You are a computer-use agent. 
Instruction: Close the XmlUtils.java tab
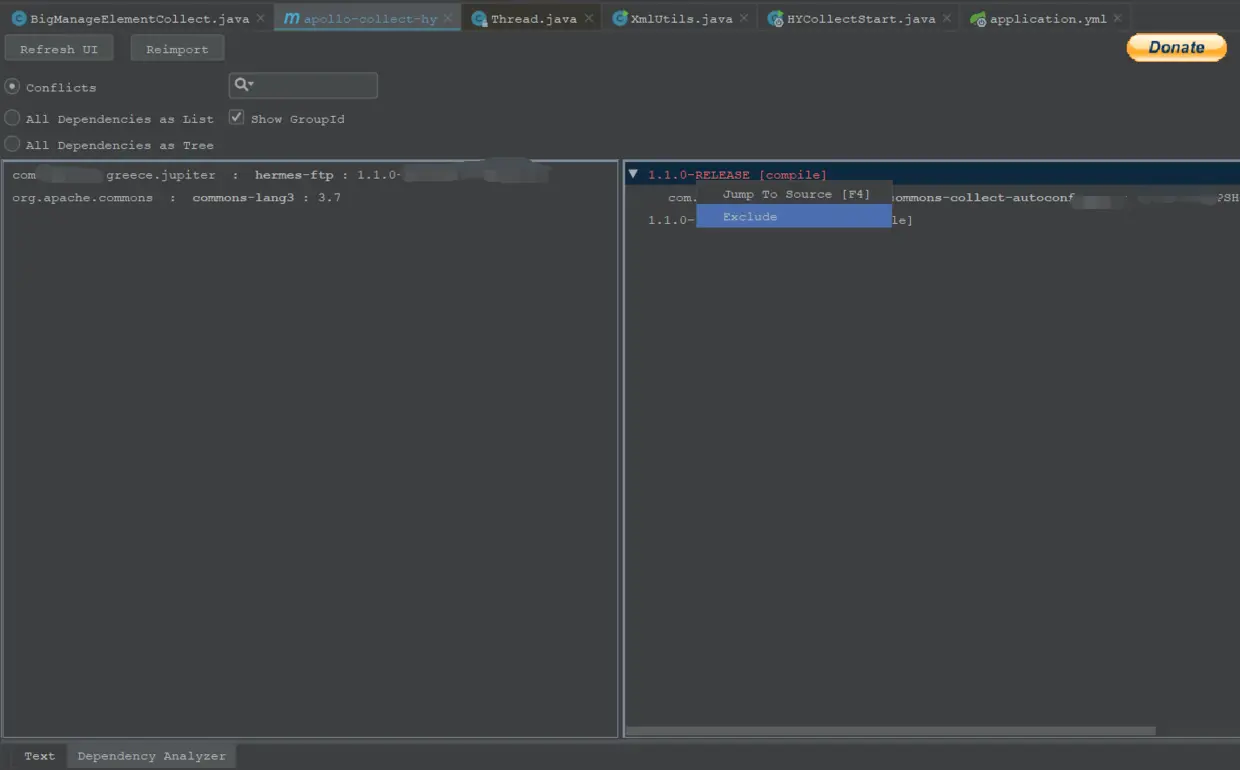(x=744, y=18)
